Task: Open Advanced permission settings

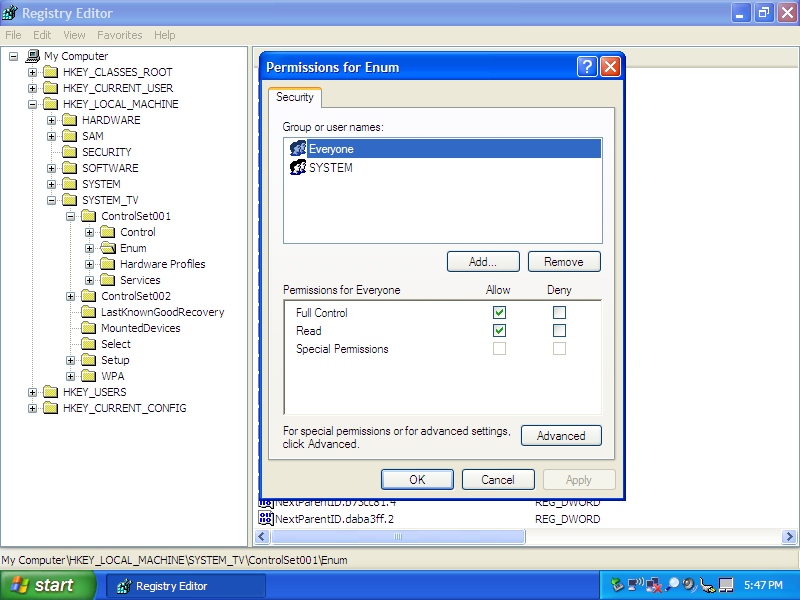Action: tap(561, 436)
